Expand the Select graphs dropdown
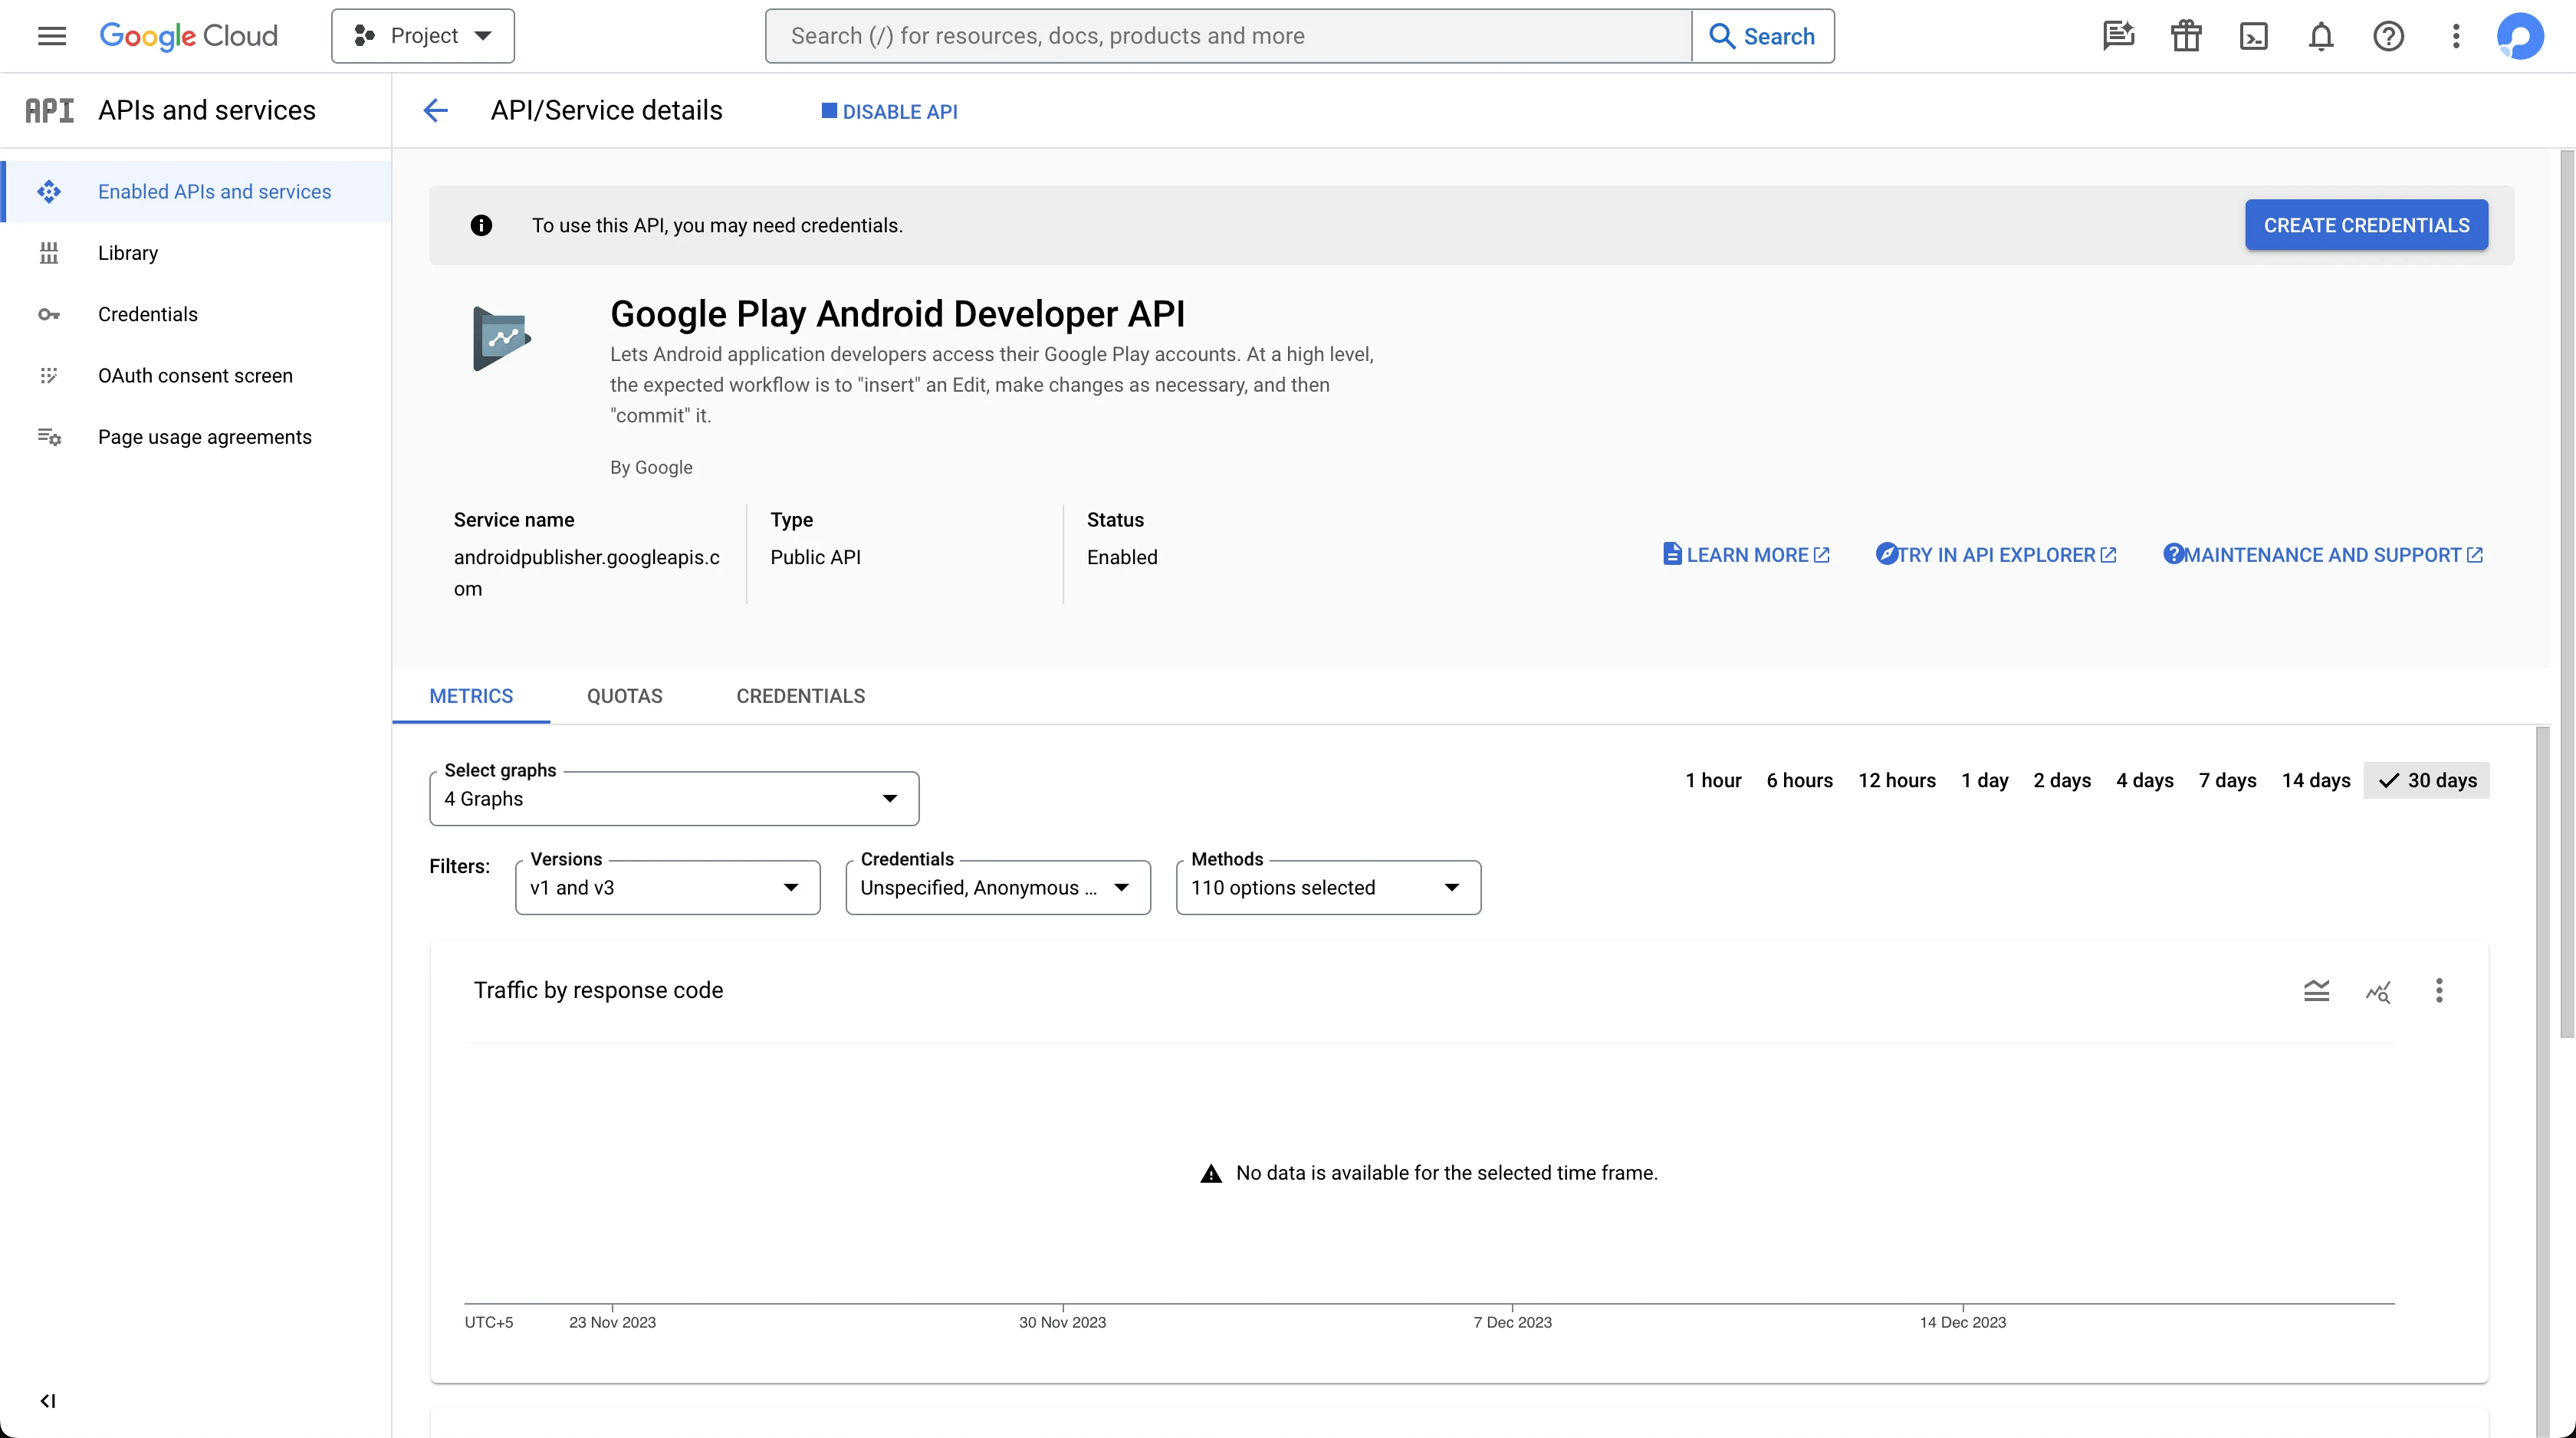The height and width of the screenshot is (1438, 2576). [674, 798]
